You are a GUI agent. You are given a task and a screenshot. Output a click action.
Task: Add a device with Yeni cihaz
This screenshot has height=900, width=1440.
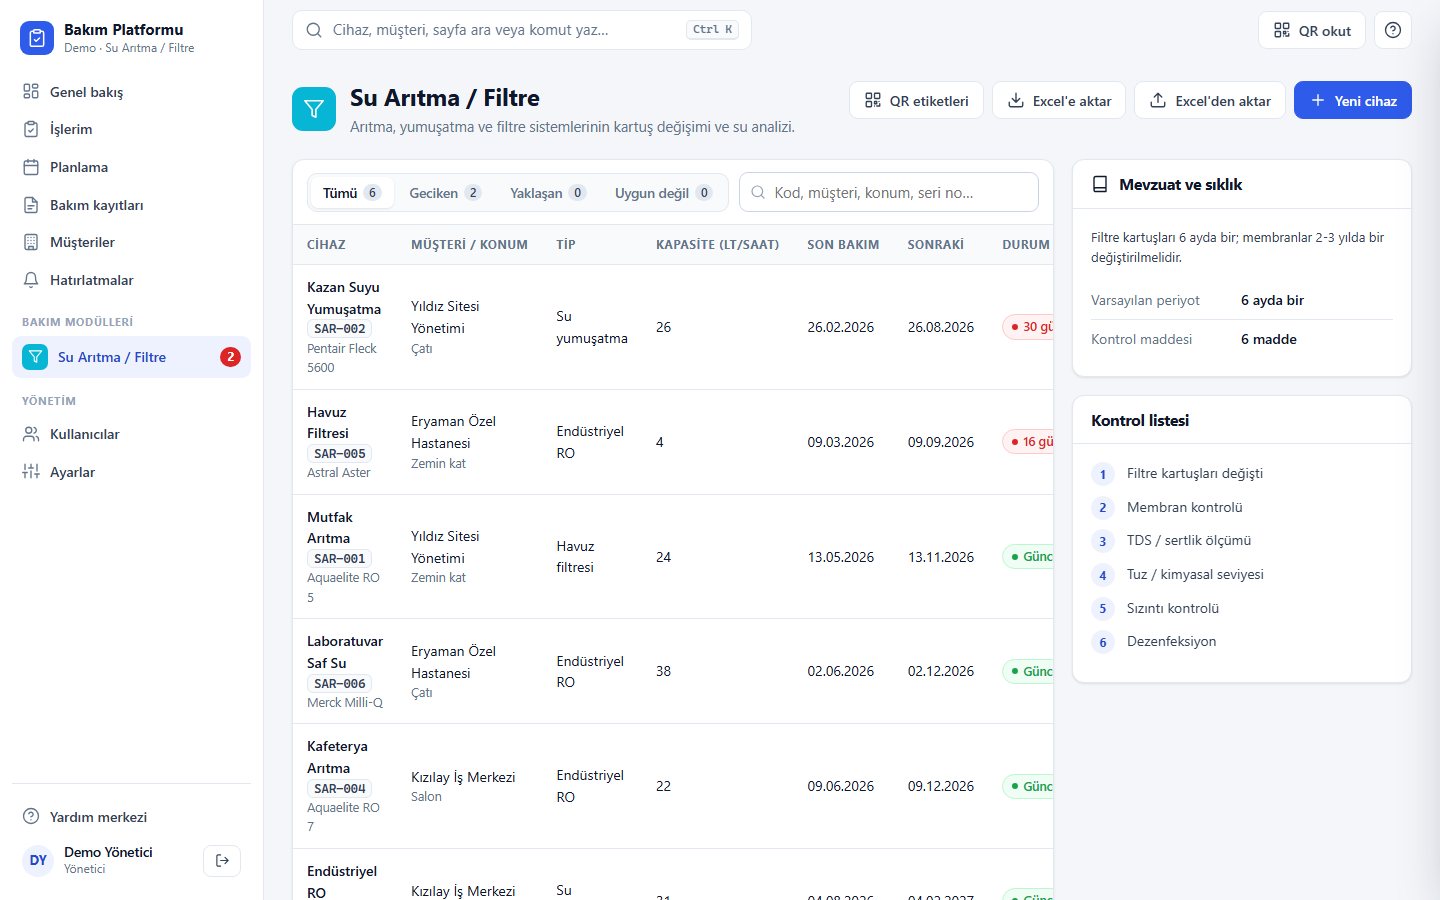point(1353,100)
